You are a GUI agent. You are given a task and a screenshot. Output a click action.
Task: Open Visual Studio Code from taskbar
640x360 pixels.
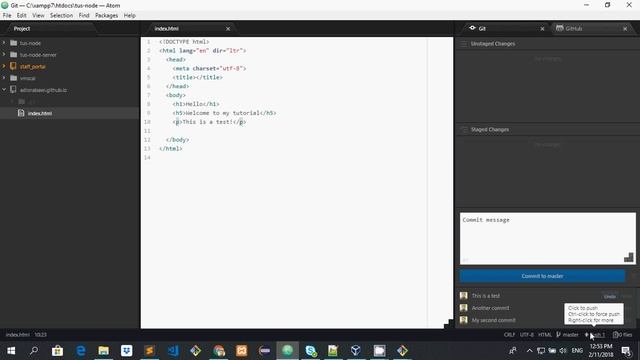(x=173, y=351)
